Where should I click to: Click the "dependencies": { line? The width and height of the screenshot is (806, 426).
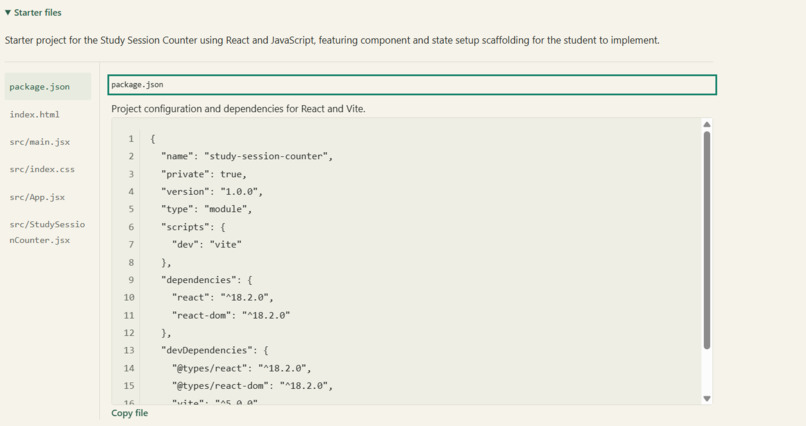coord(207,280)
